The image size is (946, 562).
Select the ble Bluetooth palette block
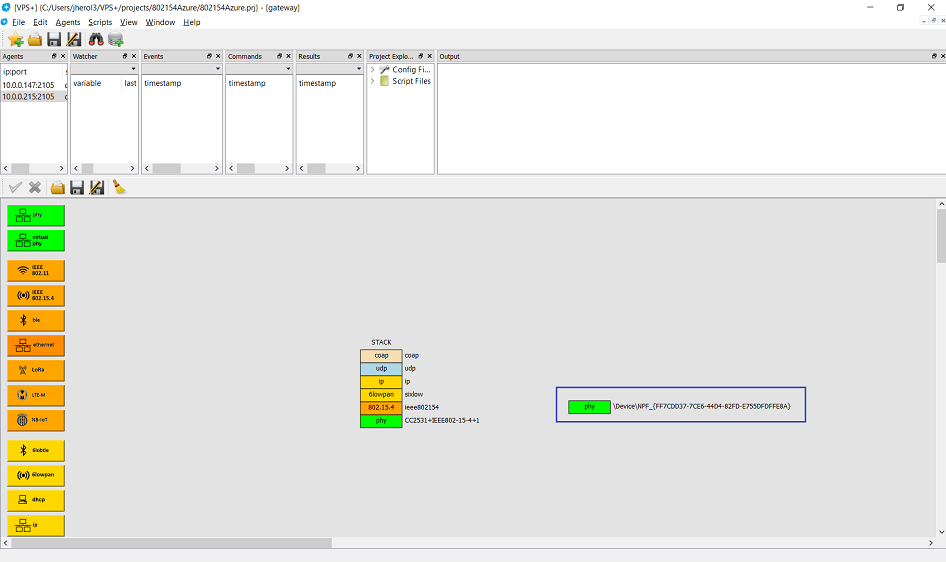[36, 320]
